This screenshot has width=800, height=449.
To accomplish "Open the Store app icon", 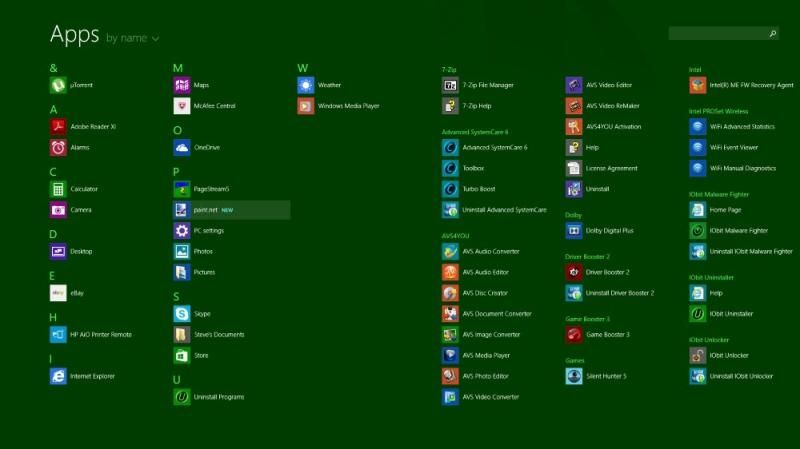I will pyautogui.click(x=182, y=355).
